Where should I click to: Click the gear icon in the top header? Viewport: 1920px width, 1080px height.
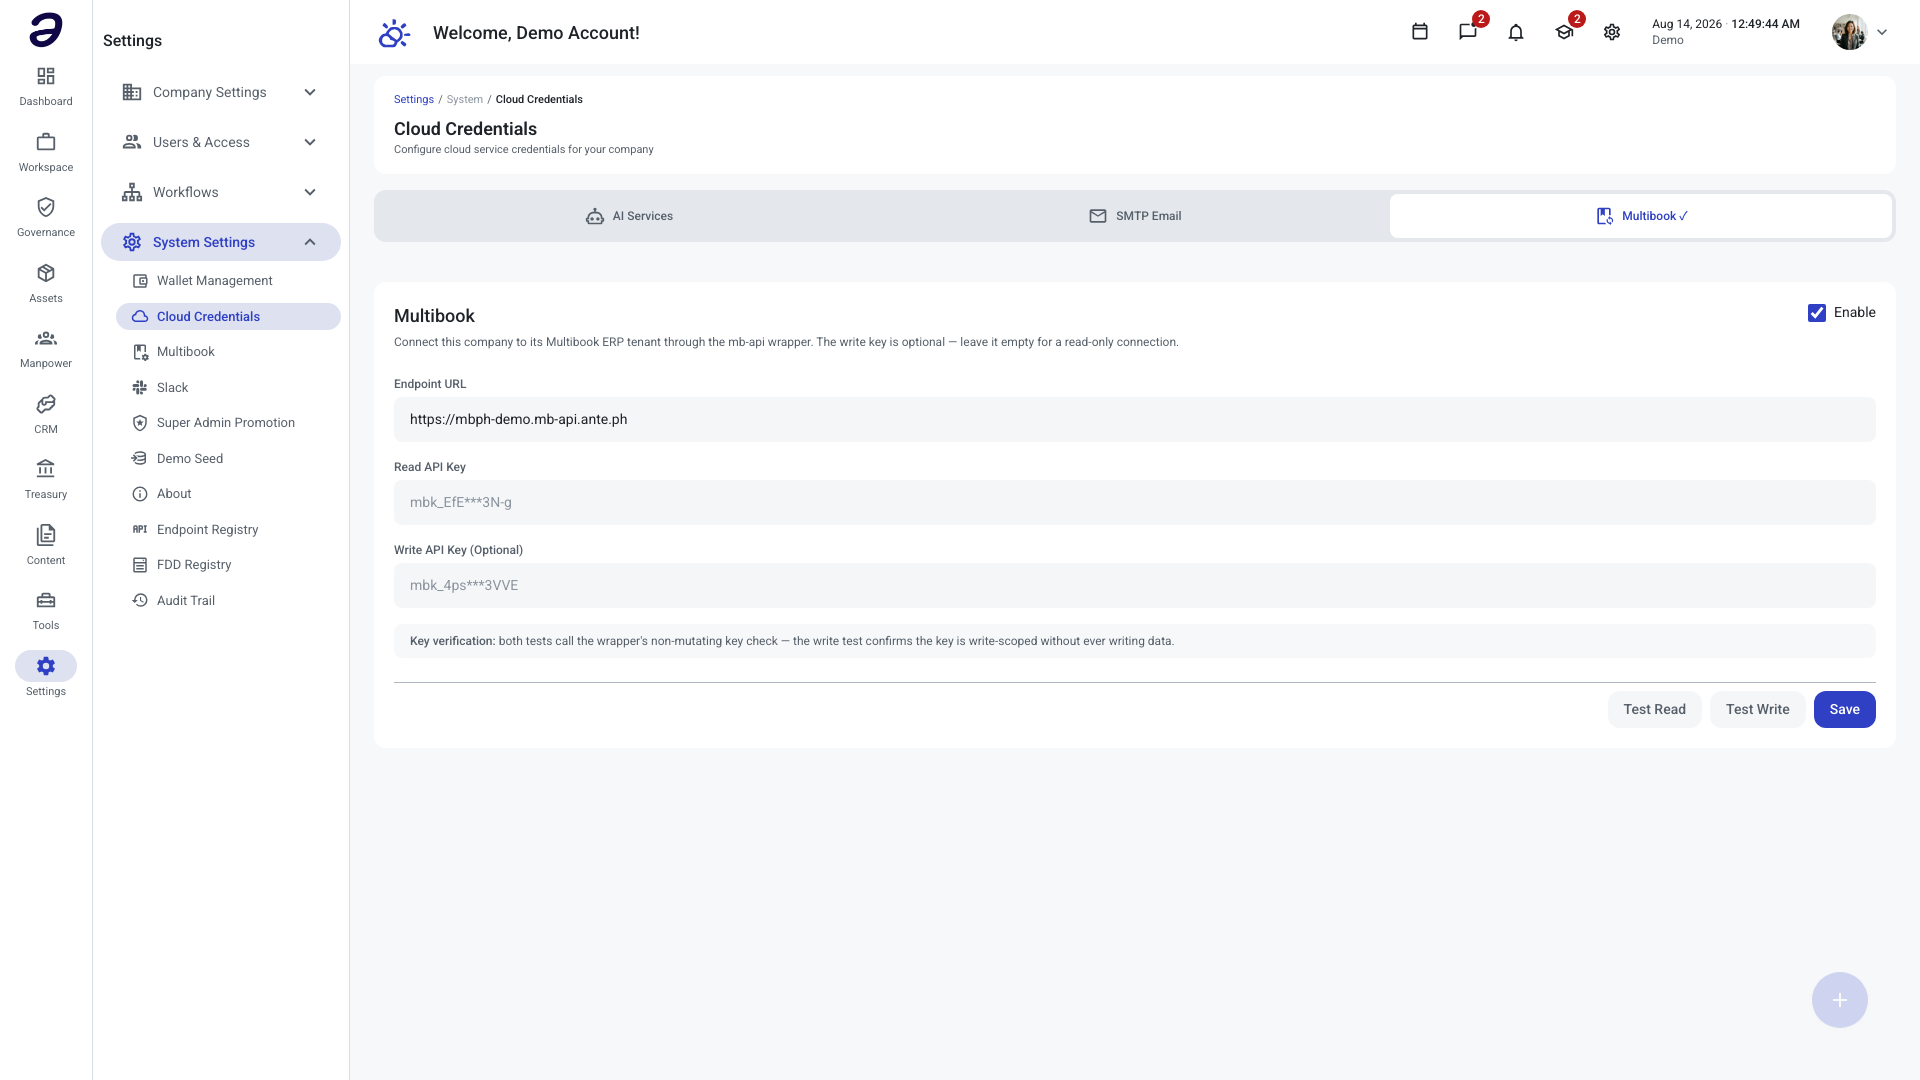(x=1612, y=32)
